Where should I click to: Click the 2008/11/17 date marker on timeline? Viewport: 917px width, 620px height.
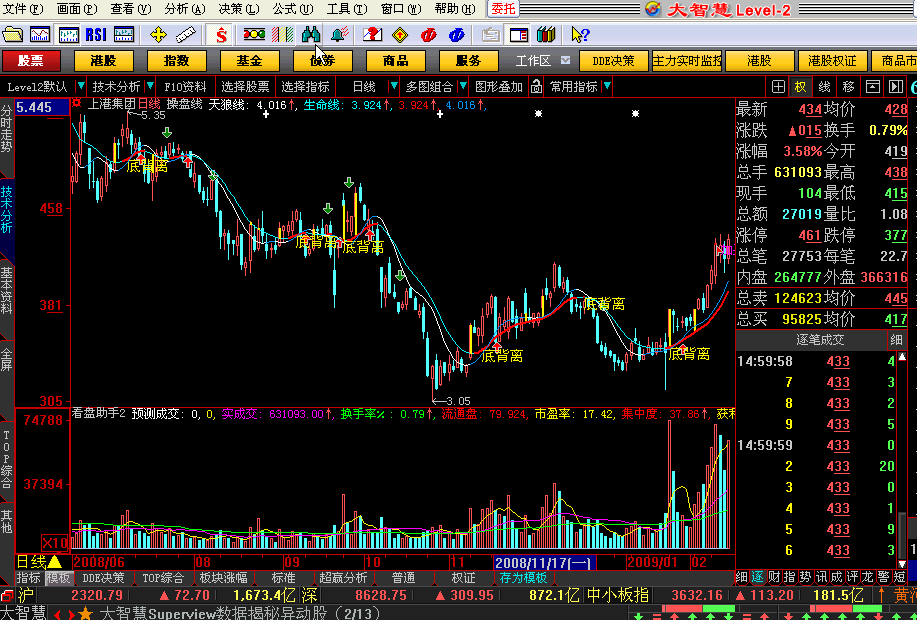point(544,563)
